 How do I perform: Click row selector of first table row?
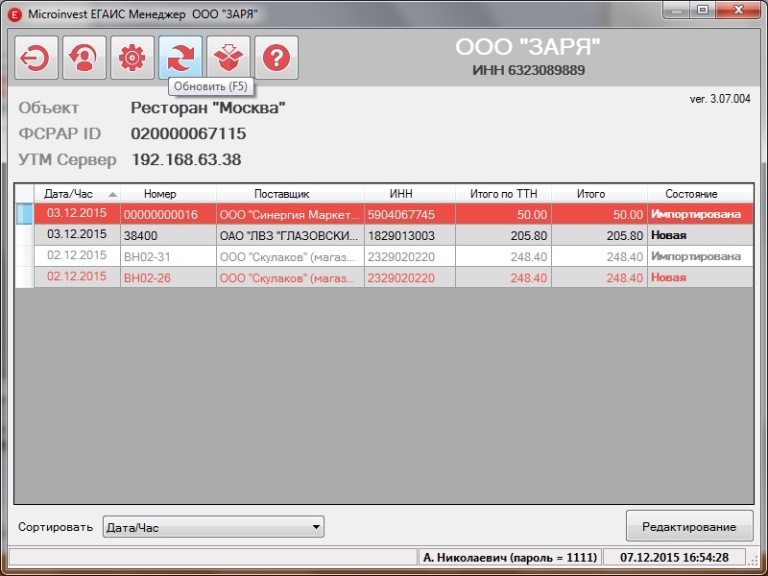pyautogui.click(x=24, y=214)
